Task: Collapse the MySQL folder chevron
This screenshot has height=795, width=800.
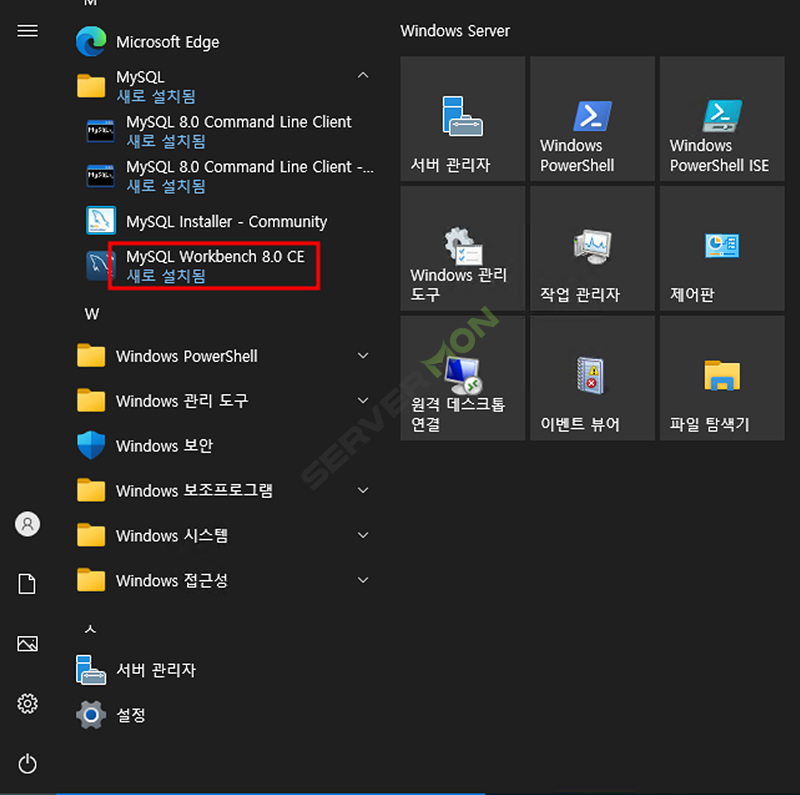Action: 363,76
